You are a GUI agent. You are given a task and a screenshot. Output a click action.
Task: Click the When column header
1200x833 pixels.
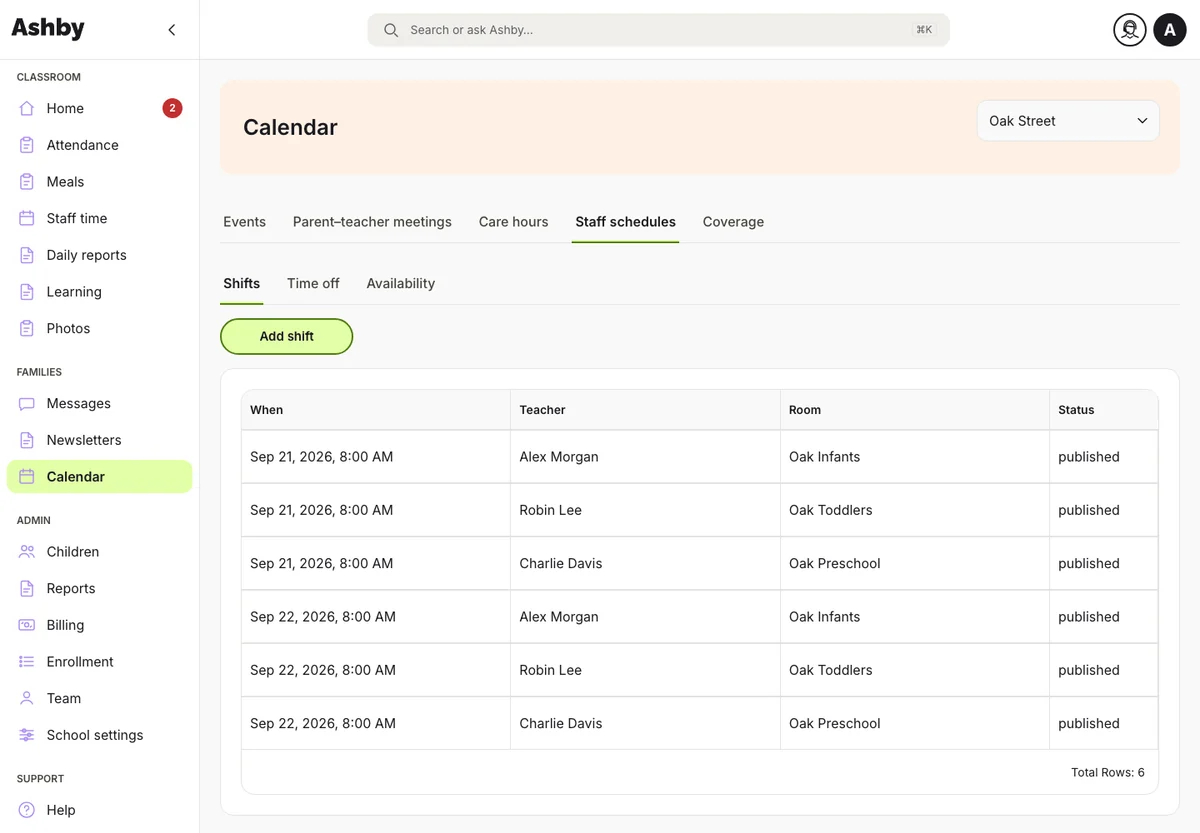(376, 410)
